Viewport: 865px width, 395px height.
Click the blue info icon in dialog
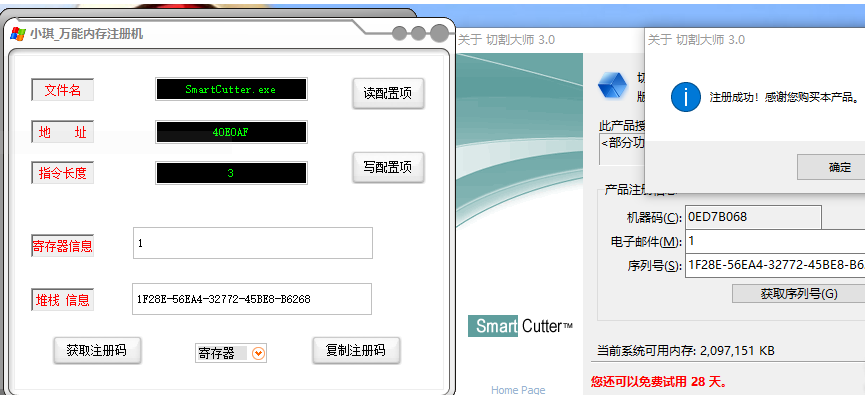(686, 98)
